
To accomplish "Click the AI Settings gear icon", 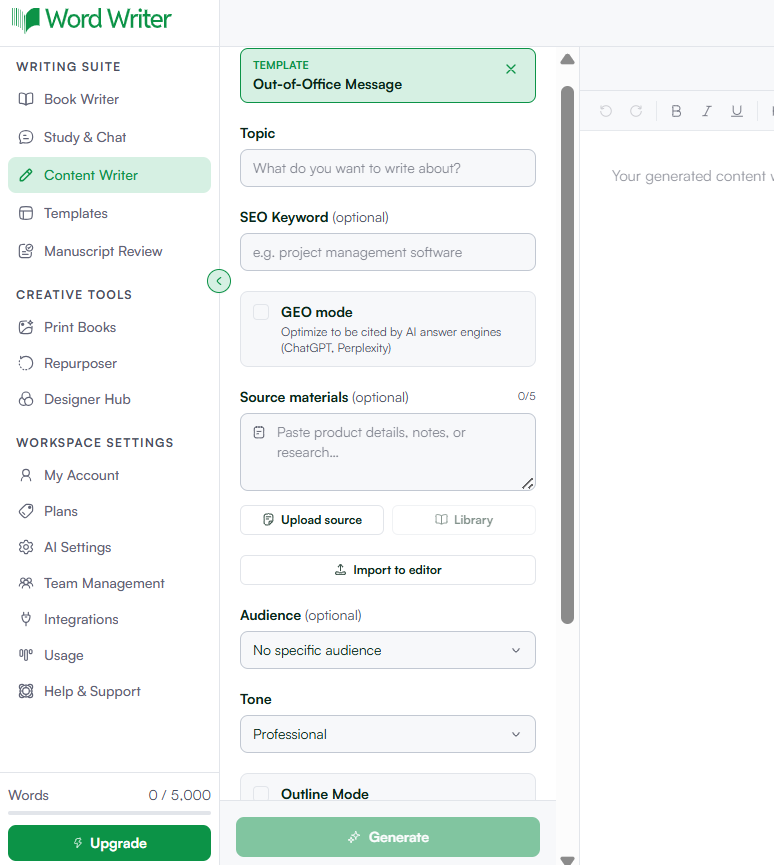I will pos(26,547).
